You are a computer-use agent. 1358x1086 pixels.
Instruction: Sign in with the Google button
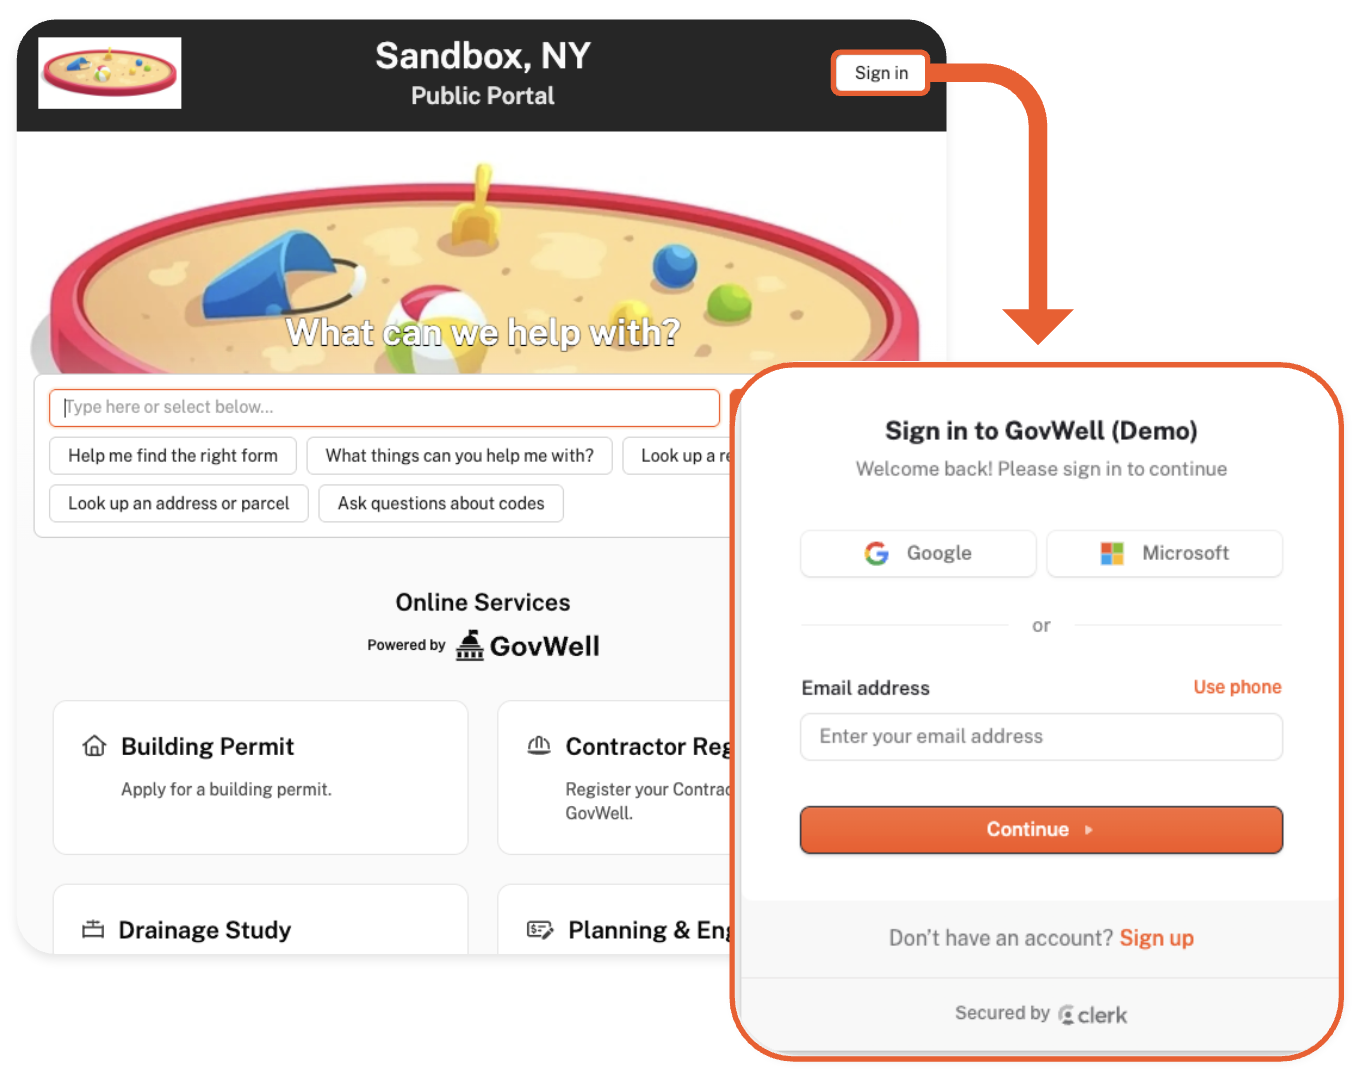coord(918,554)
